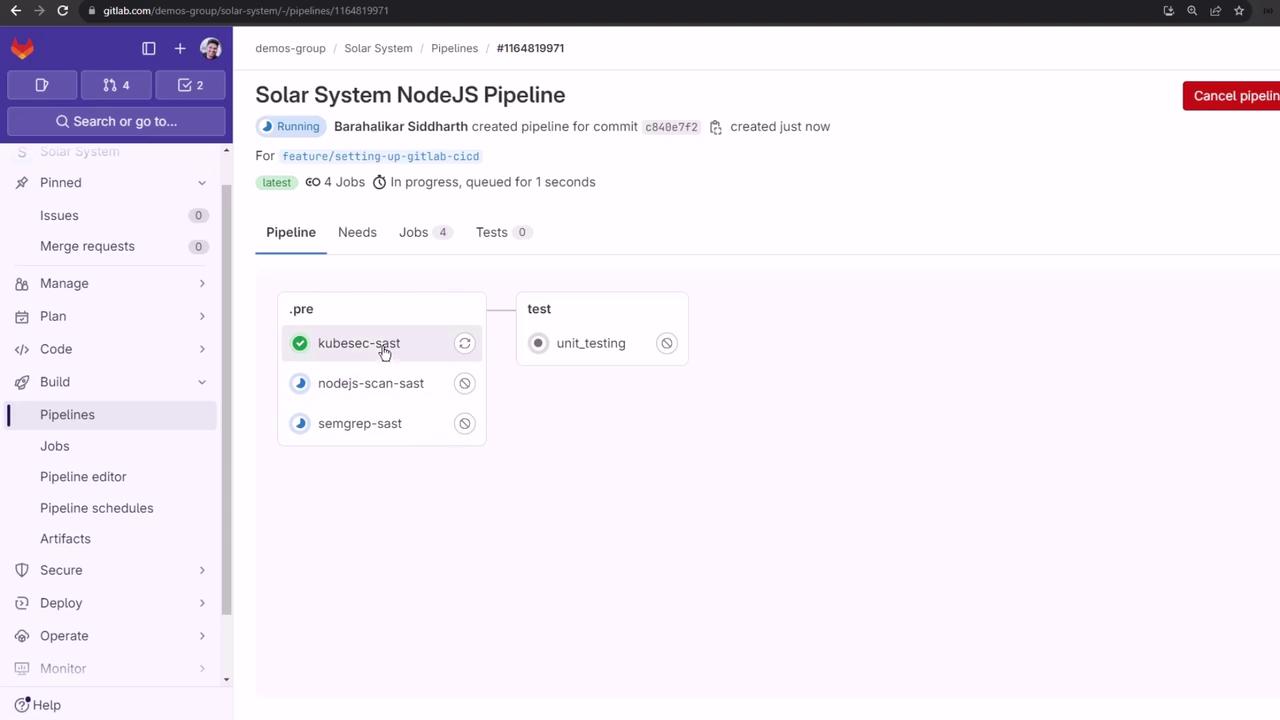Open merge requests counter showing 4
The image size is (1280, 720).
pos(116,85)
